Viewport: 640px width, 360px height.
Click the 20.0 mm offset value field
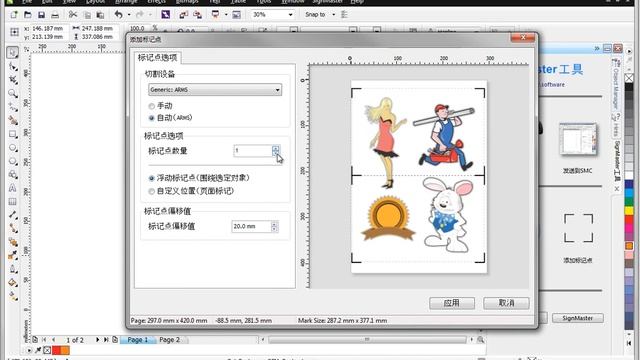[251, 227]
